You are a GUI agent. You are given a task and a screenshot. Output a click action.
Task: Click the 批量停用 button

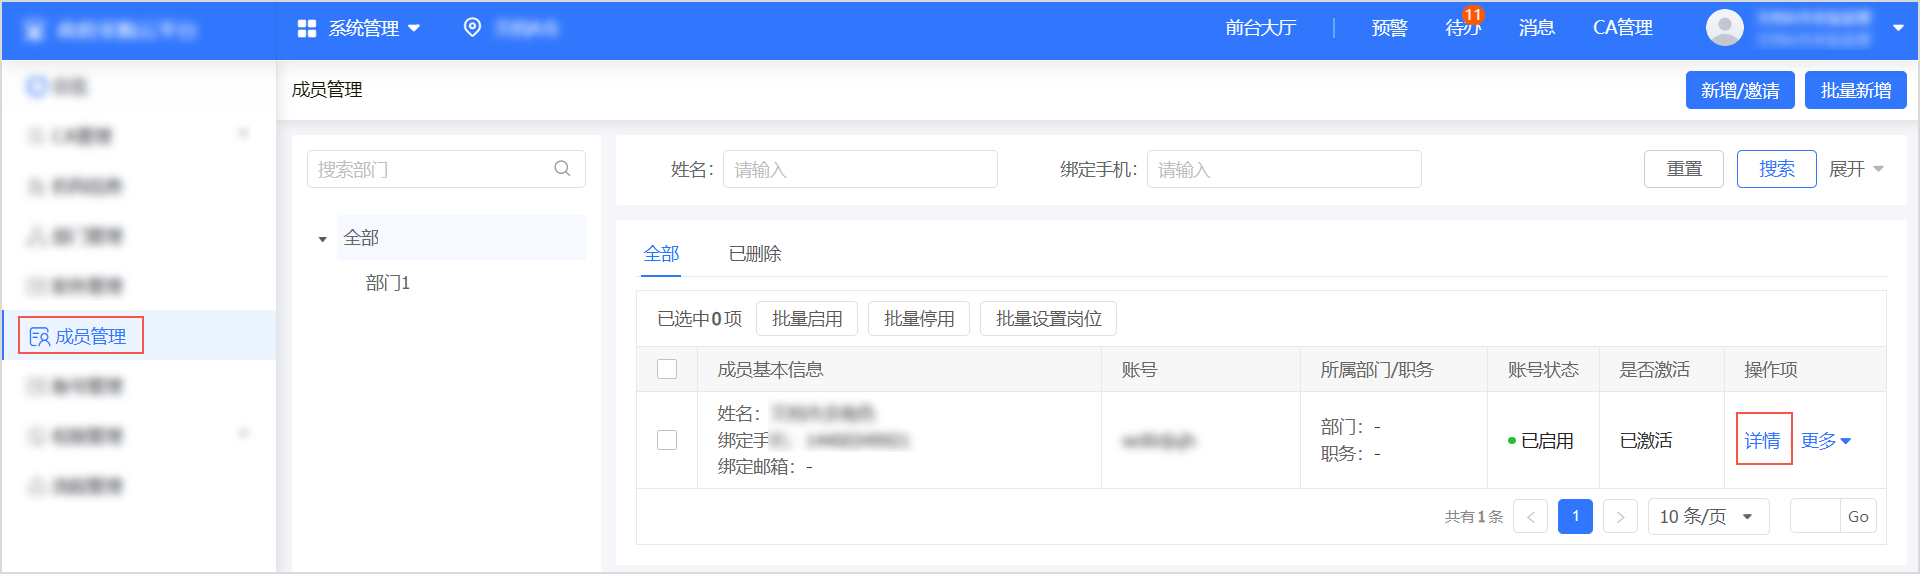click(x=919, y=319)
